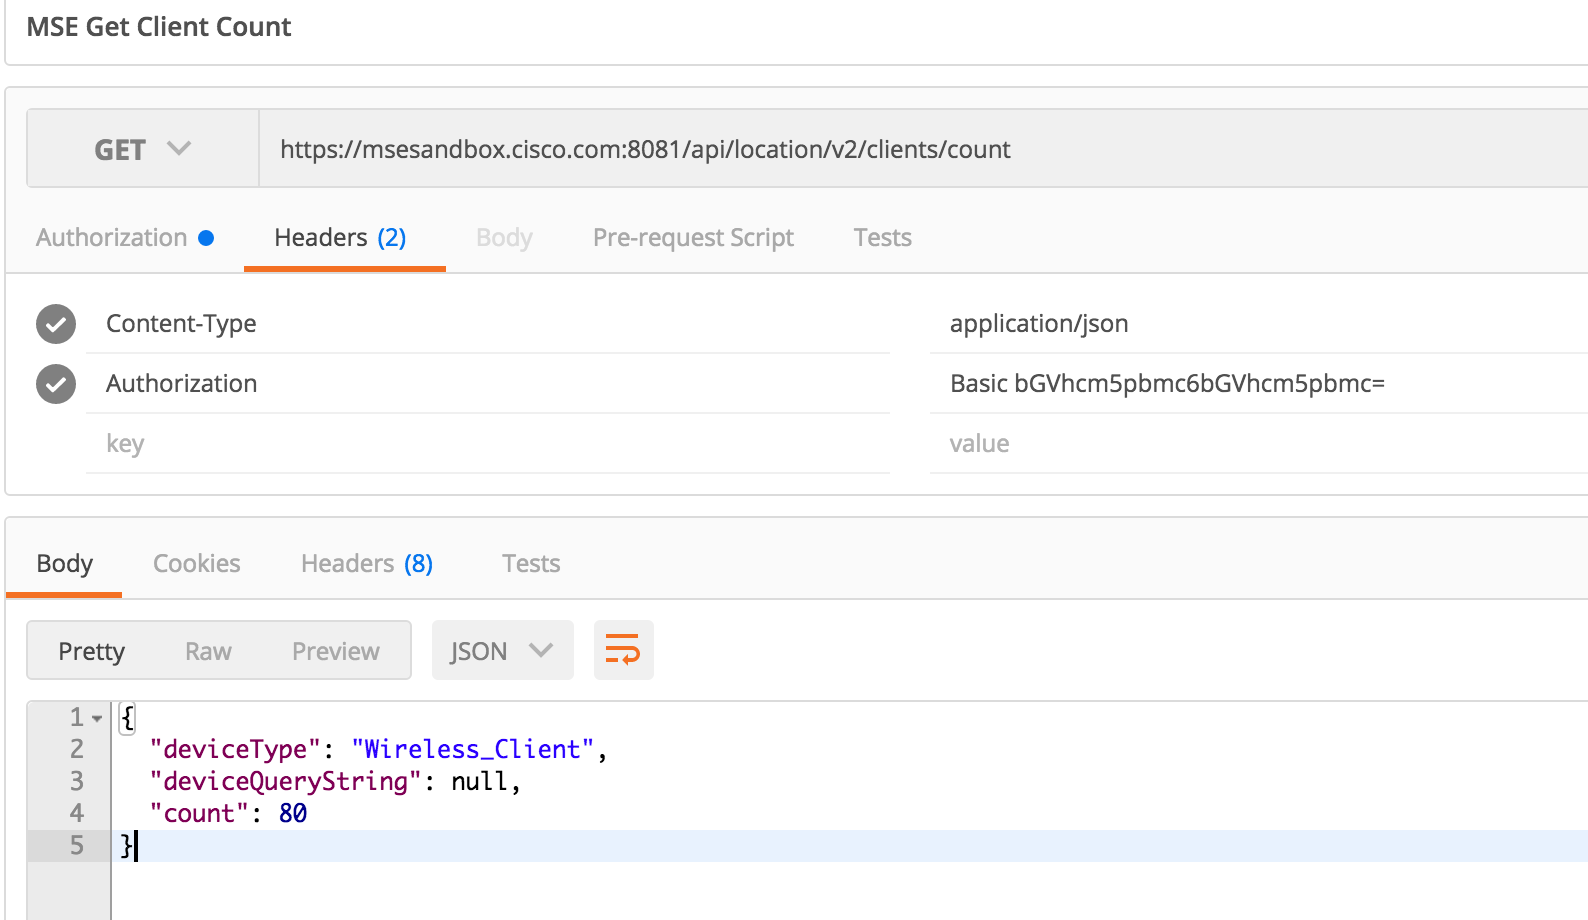Click the request URL field

point(923,149)
